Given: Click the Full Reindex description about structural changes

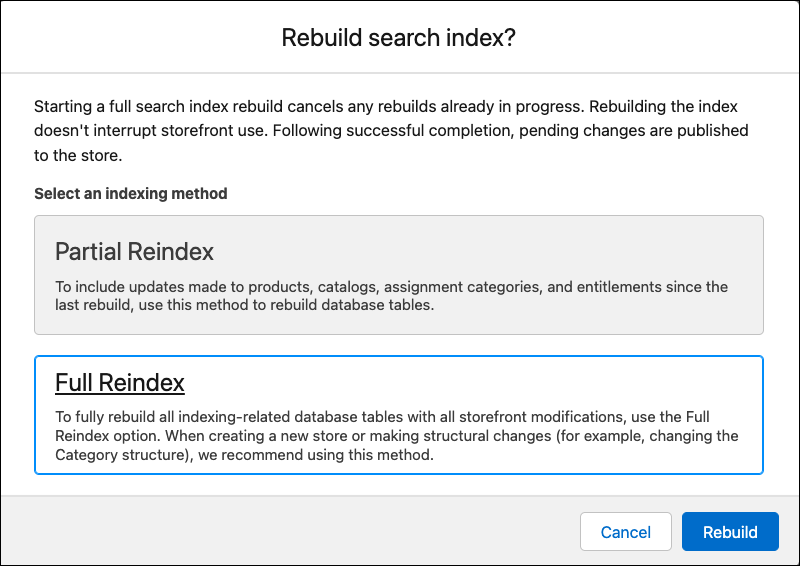Looking at the screenshot, I should point(396,435).
